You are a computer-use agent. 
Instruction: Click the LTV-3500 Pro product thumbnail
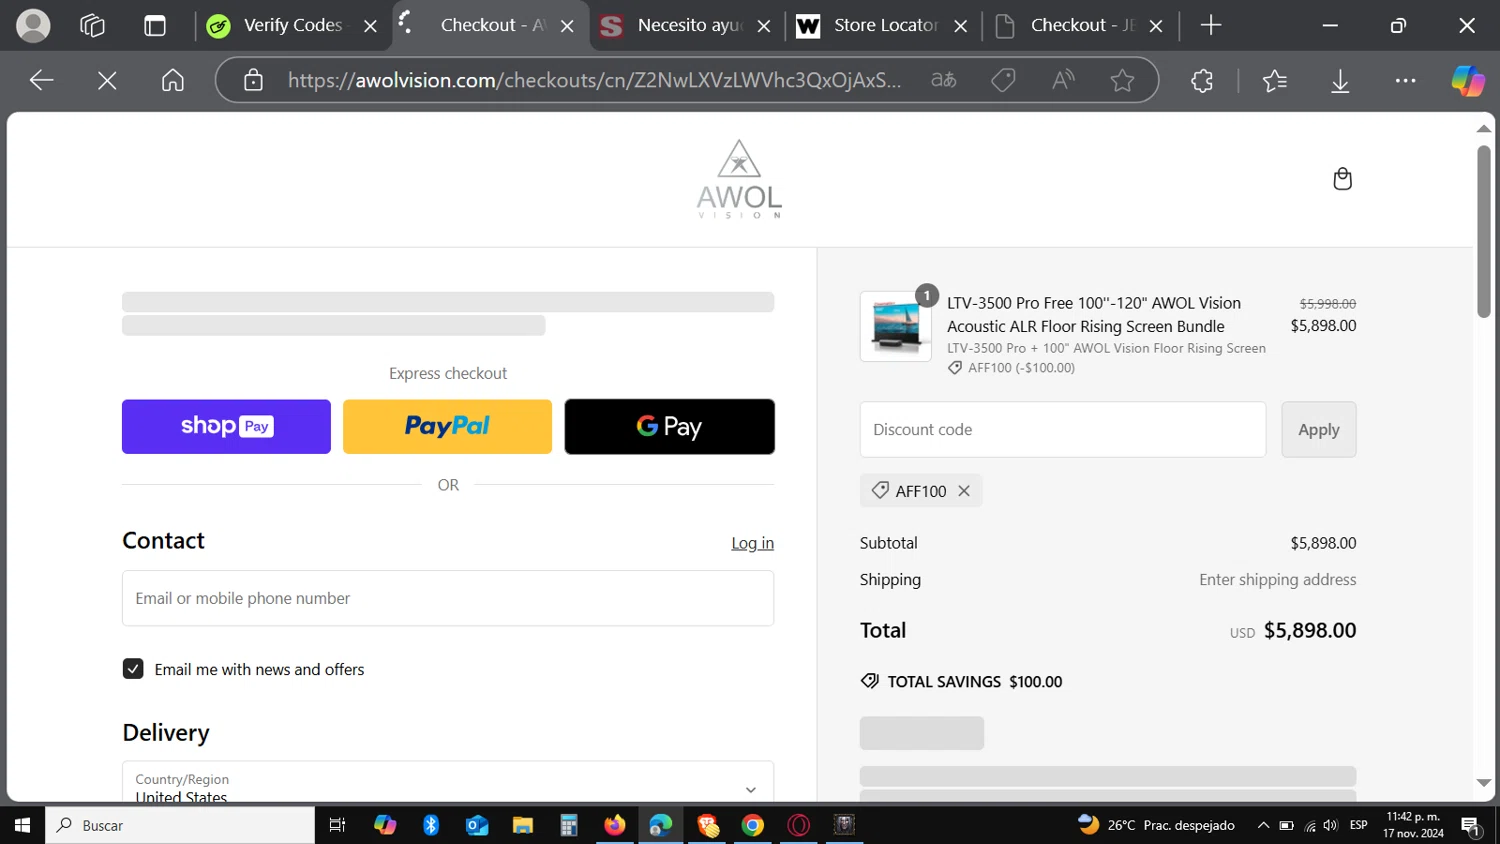[x=895, y=326]
